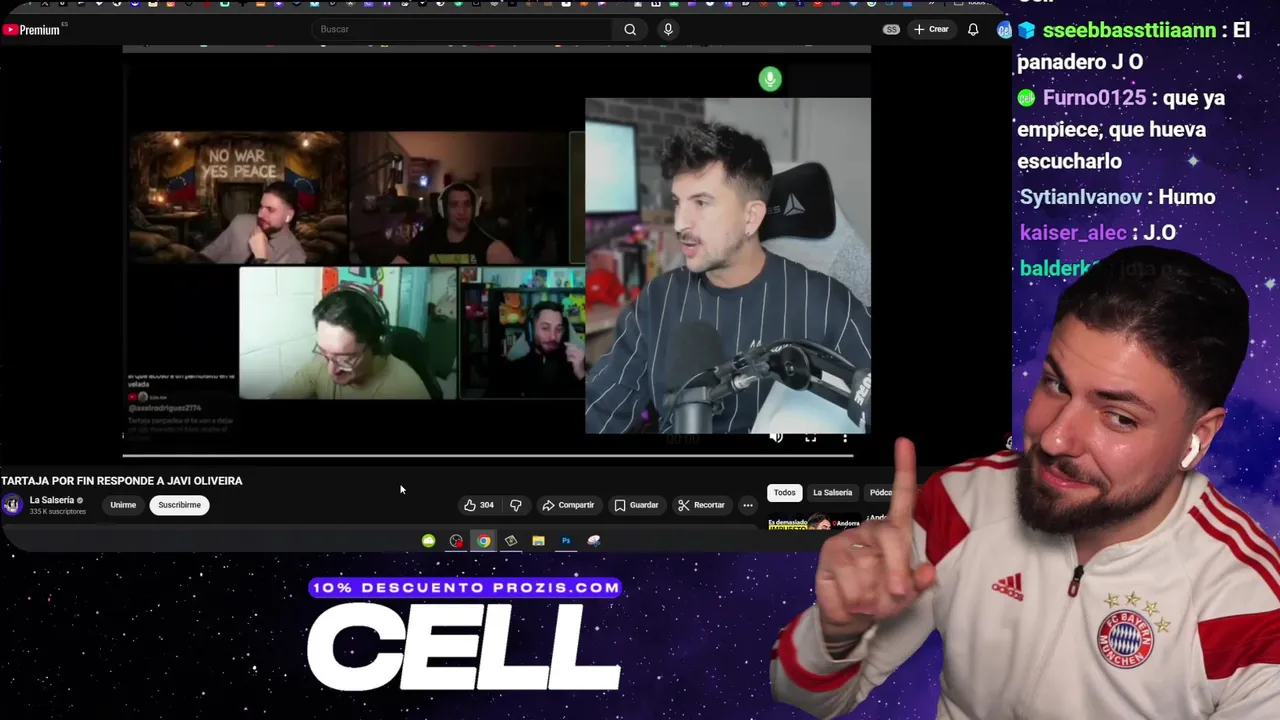Open La Salsería channel avatar
The image size is (1280, 720).
pyautogui.click(x=12, y=505)
